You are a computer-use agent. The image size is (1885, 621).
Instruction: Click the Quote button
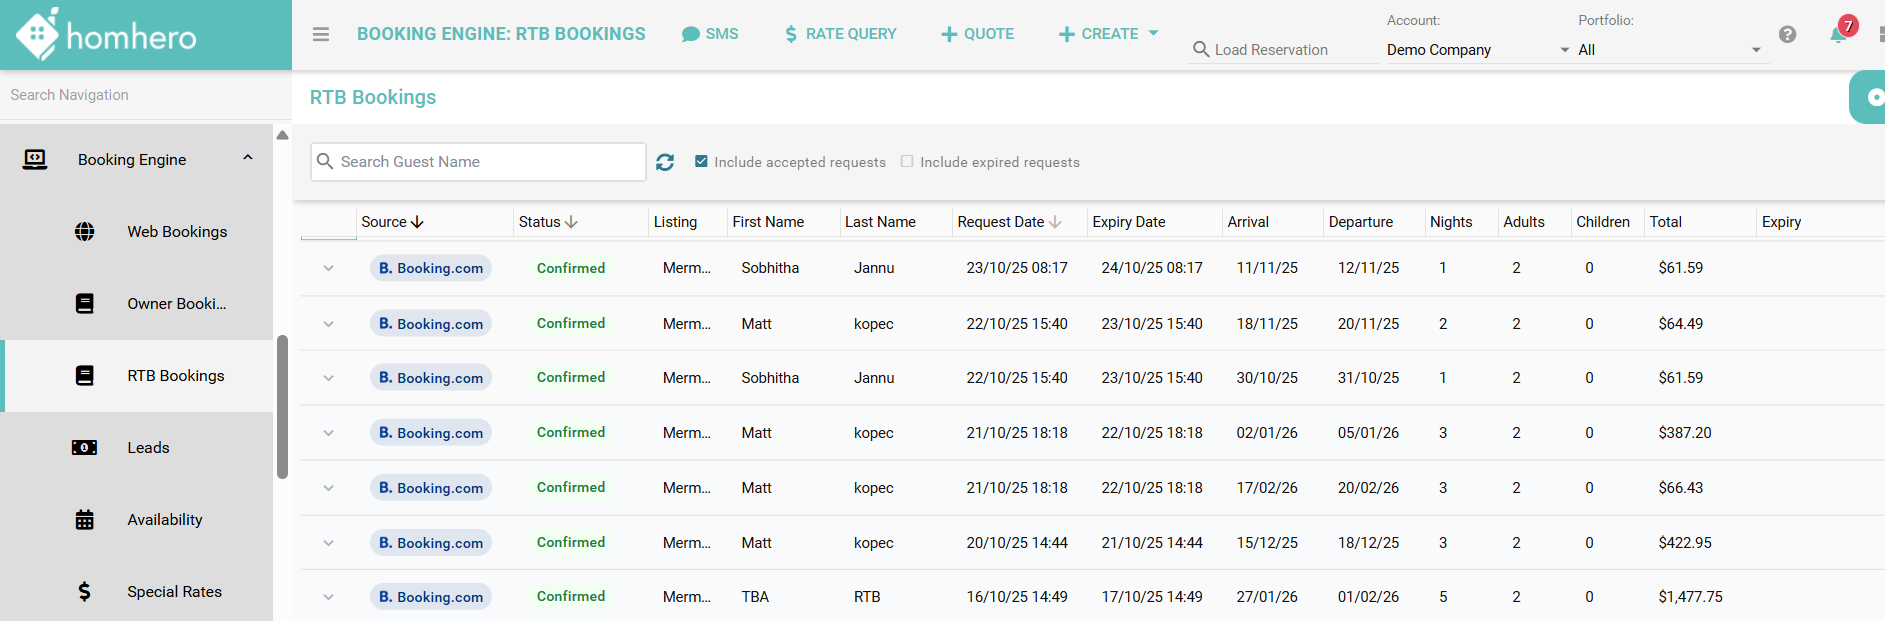point(977,34)
